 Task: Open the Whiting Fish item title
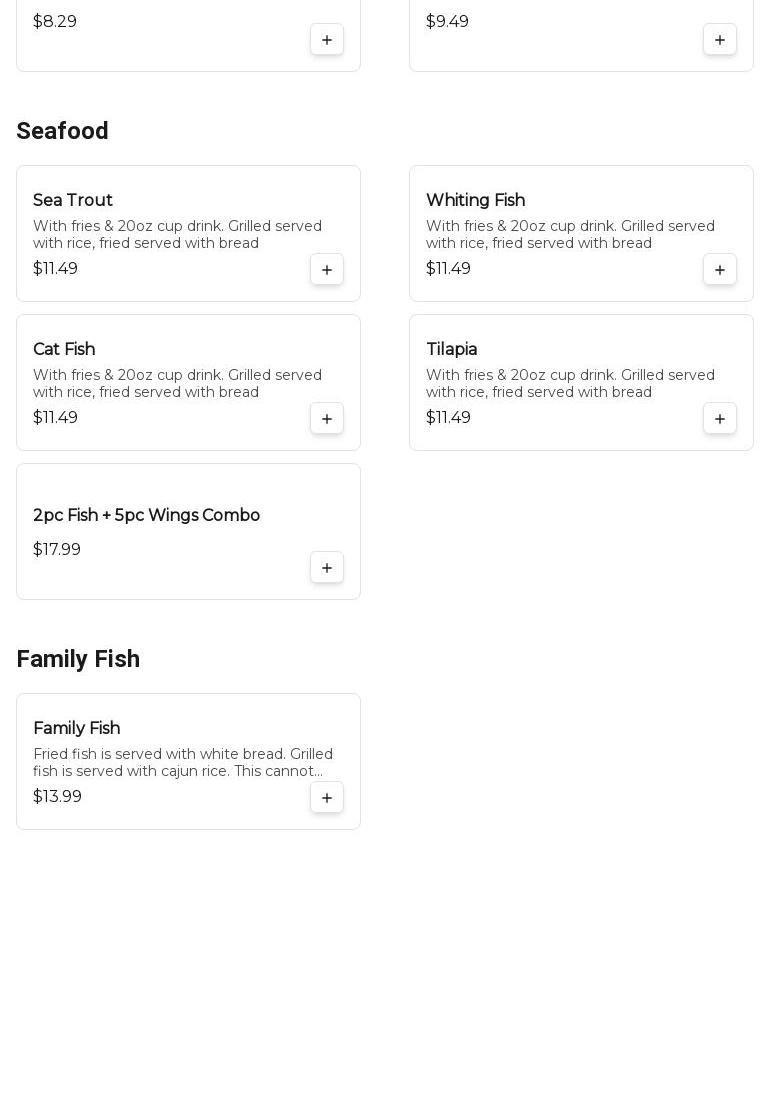475,201
